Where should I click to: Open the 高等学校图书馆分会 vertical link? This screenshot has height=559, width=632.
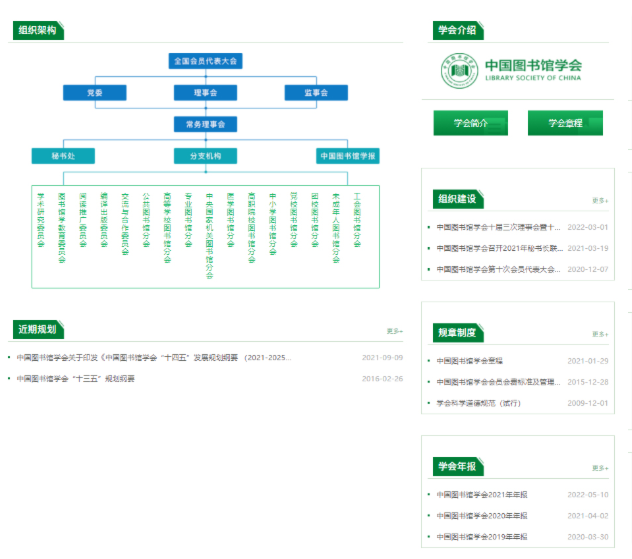coord(167,228)
